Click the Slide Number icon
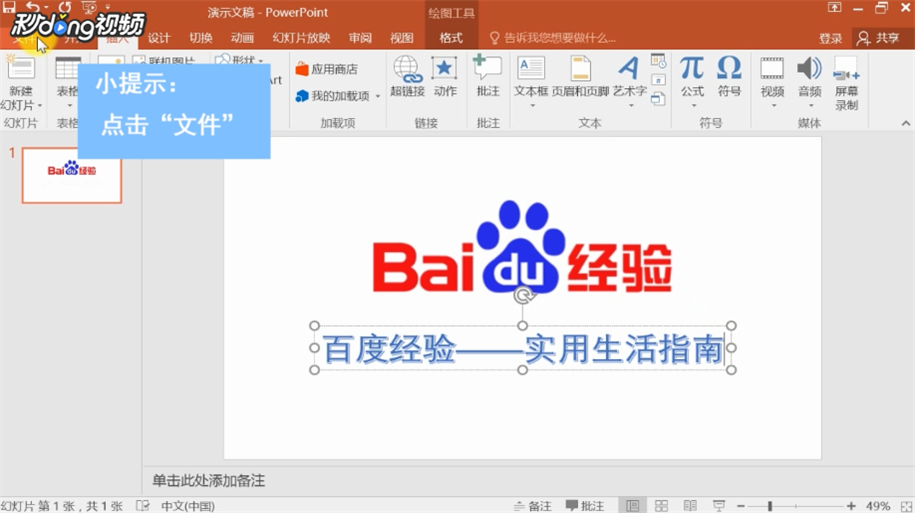The image size is (915, 513). click(x=658, y=80)
